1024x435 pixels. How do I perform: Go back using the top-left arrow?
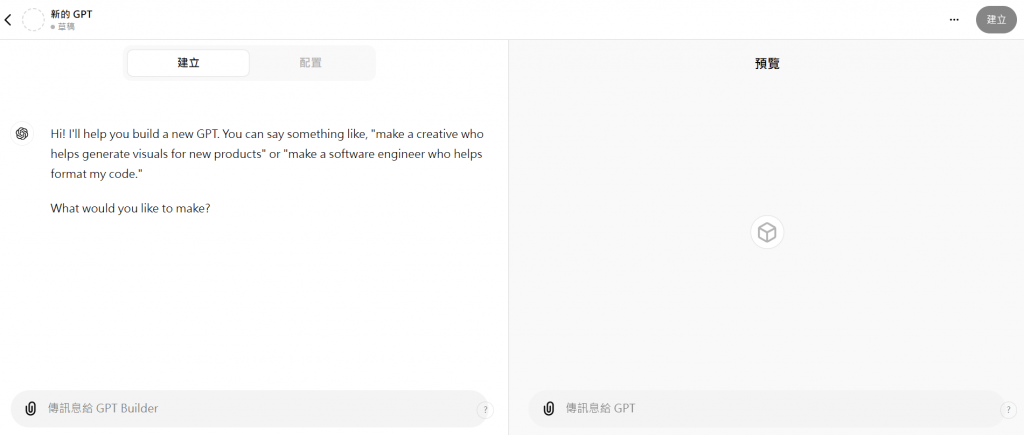coord(8,20)
